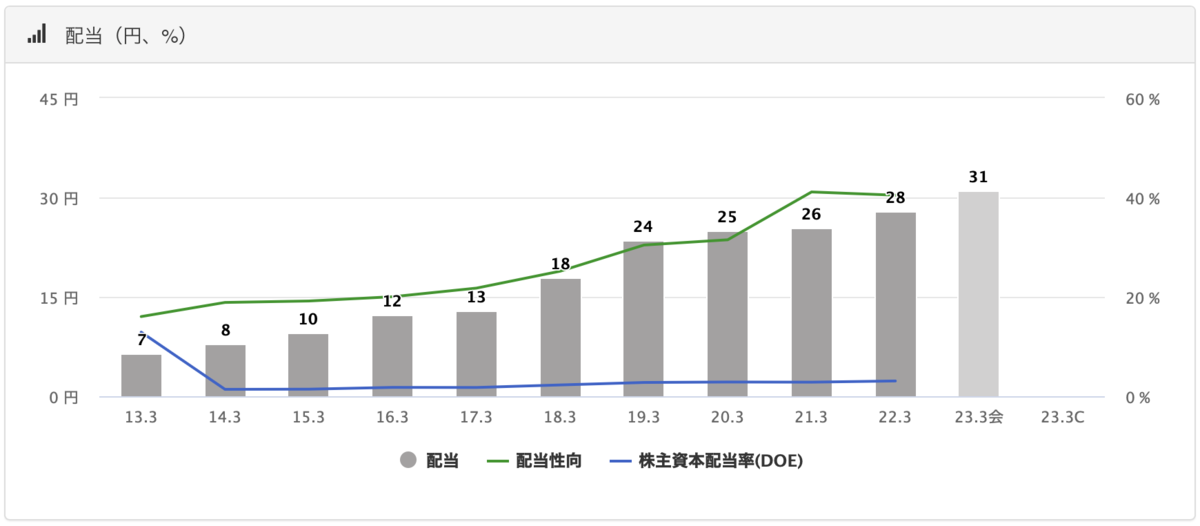Screen dimensions: 1200x526
Task: Select the 19.3 dividend bar
Action: coord(643,319)
